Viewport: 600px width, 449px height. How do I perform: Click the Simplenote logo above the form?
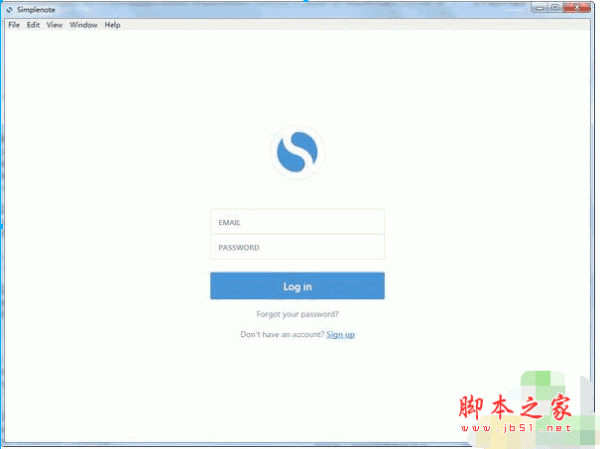tap(297, 152)
